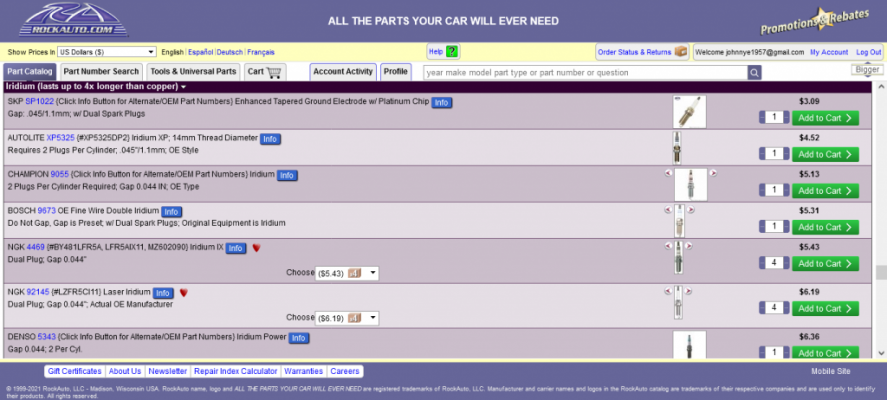Open the Warranties footer link
The width and height of the screenshot is (887, 400).
[303, 371]
